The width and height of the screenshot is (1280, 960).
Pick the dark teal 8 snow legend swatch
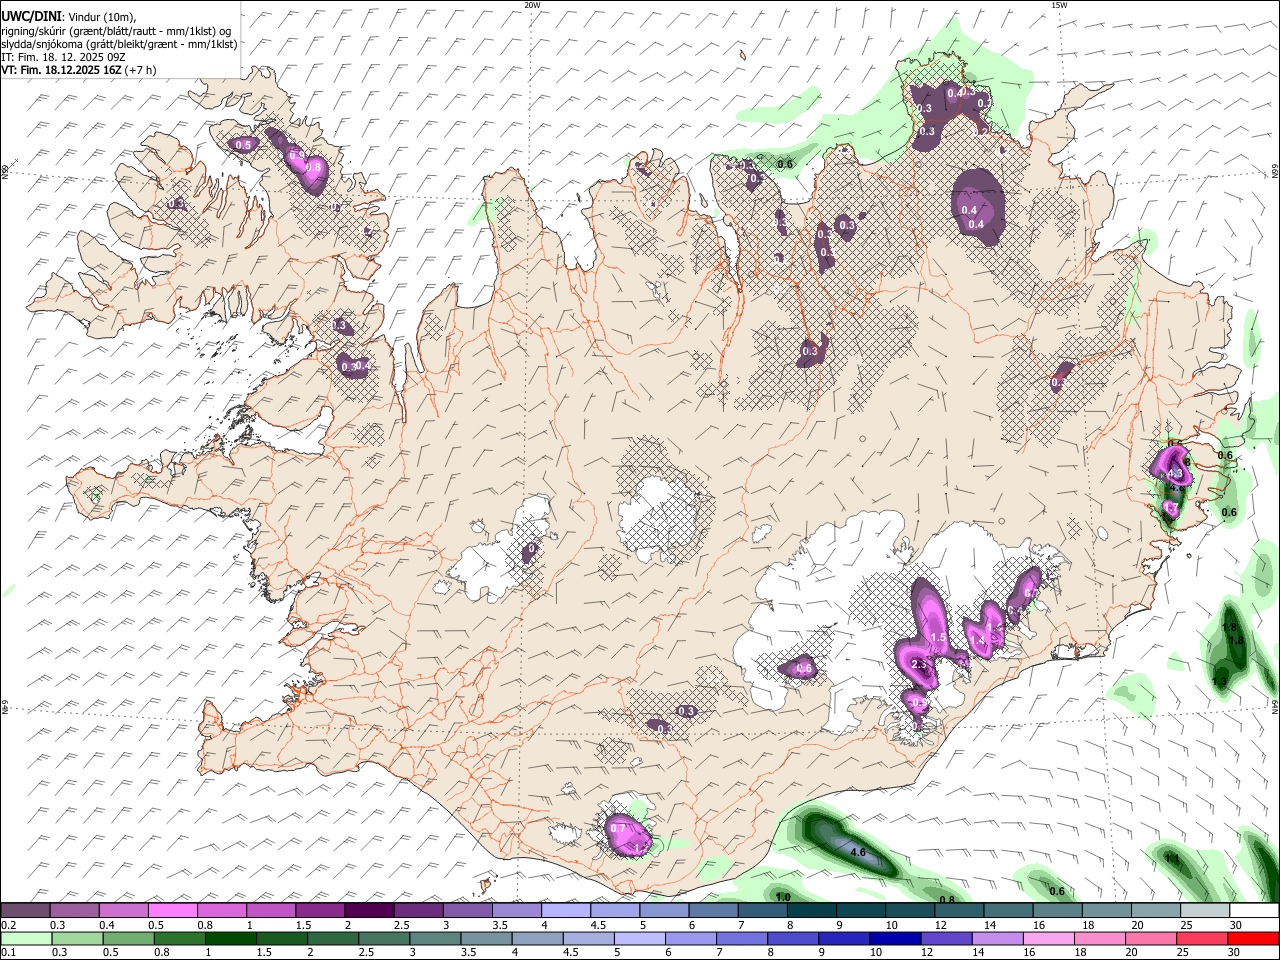coord(811,911)
